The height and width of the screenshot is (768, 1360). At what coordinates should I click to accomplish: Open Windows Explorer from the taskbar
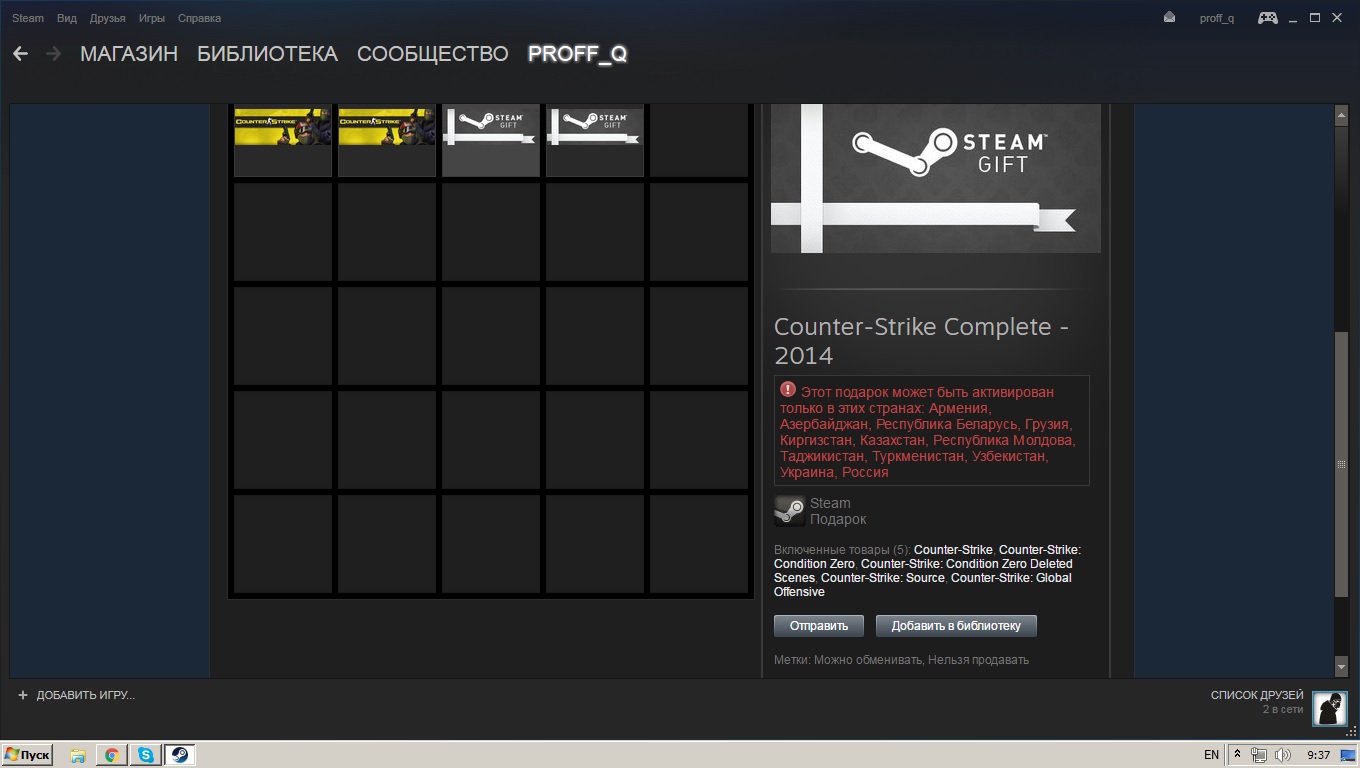pos(78,755)
